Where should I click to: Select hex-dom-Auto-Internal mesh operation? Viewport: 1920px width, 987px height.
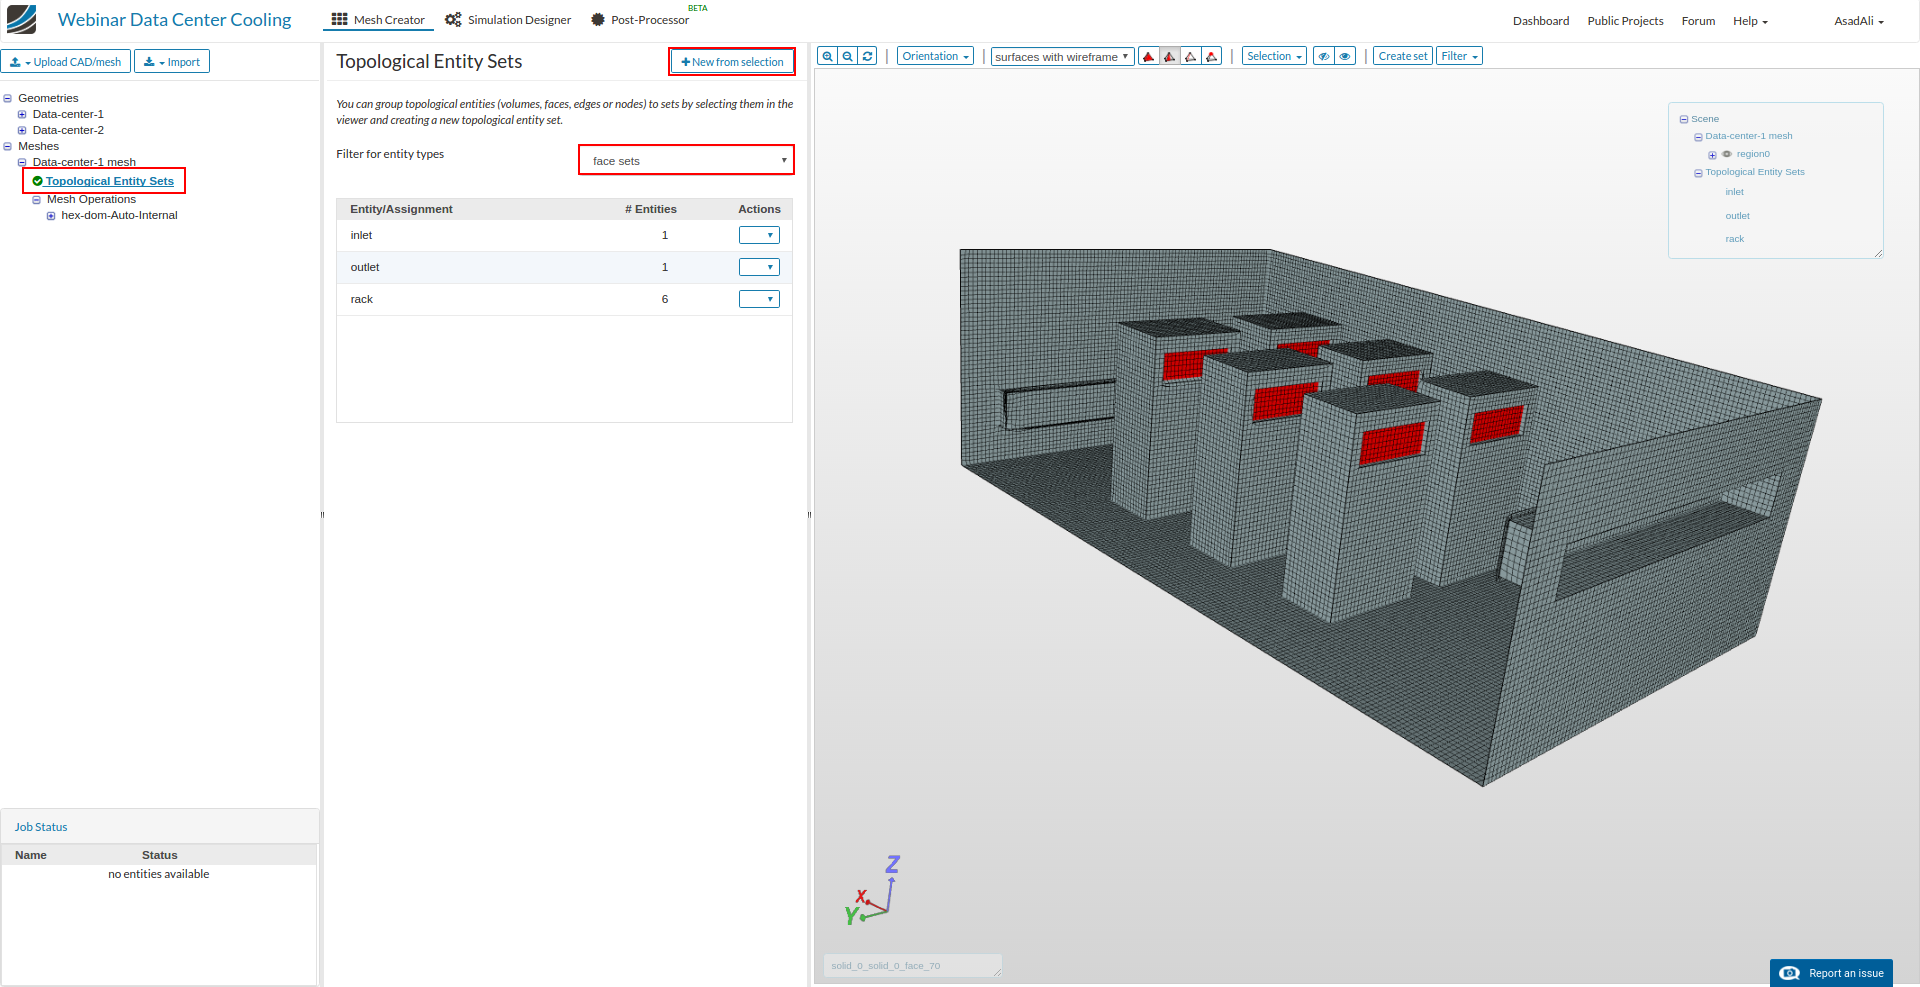(119, 215)
